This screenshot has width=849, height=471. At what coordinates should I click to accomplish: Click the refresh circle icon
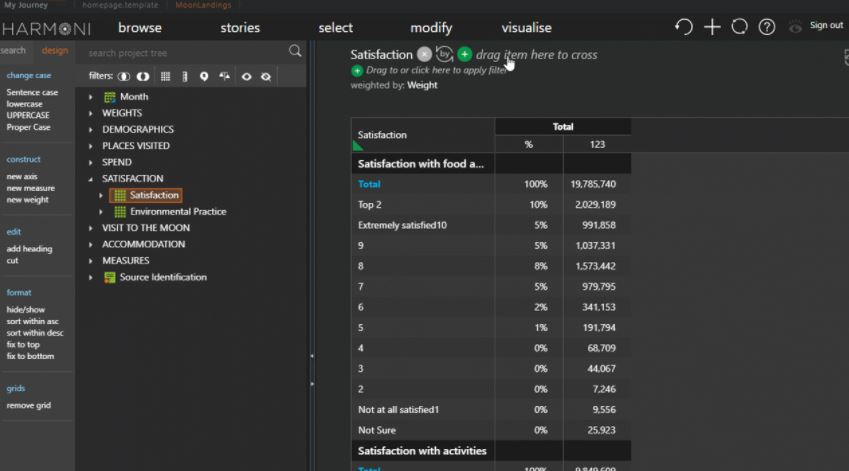pos(739,27)
